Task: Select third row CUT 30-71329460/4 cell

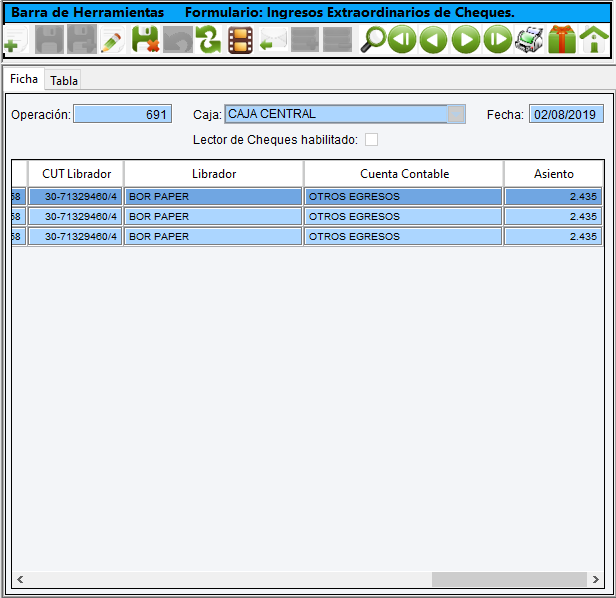Action: coord(75,237)
